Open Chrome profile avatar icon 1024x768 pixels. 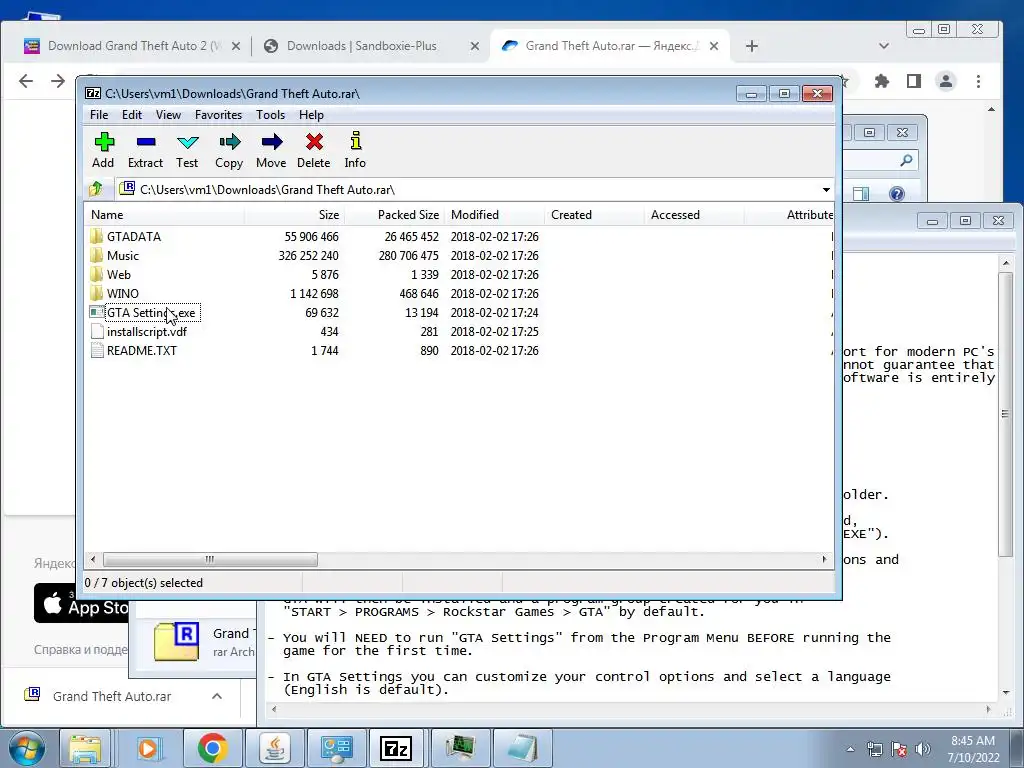[x=946, y=81]
